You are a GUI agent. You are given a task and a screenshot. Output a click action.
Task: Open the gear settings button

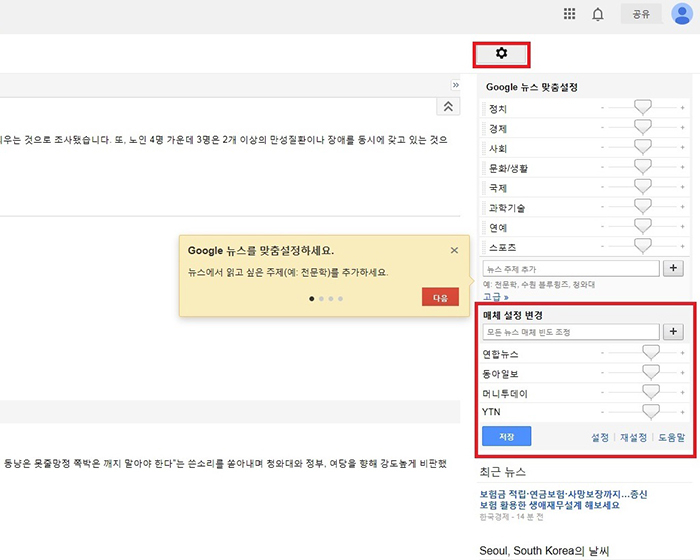pos(502,53)
